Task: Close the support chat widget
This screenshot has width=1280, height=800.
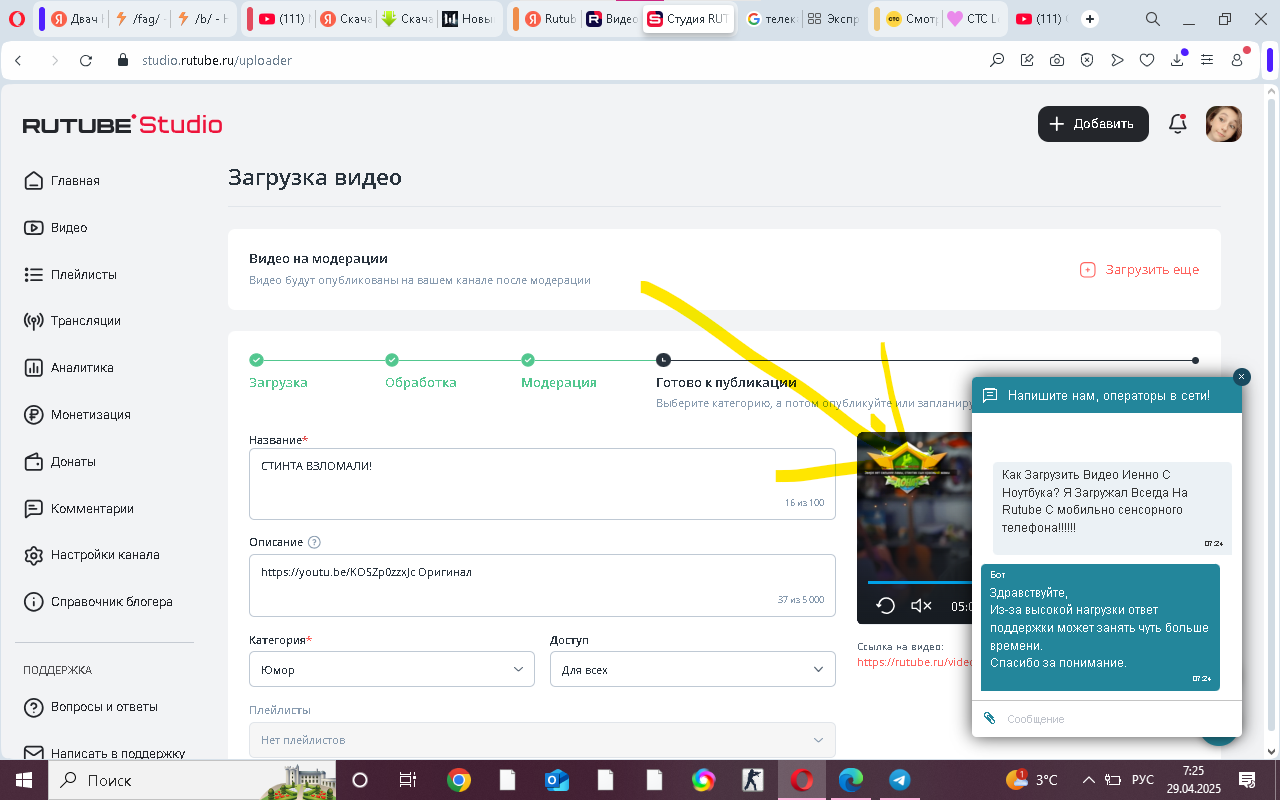Action: click(x=1241, y=377)
